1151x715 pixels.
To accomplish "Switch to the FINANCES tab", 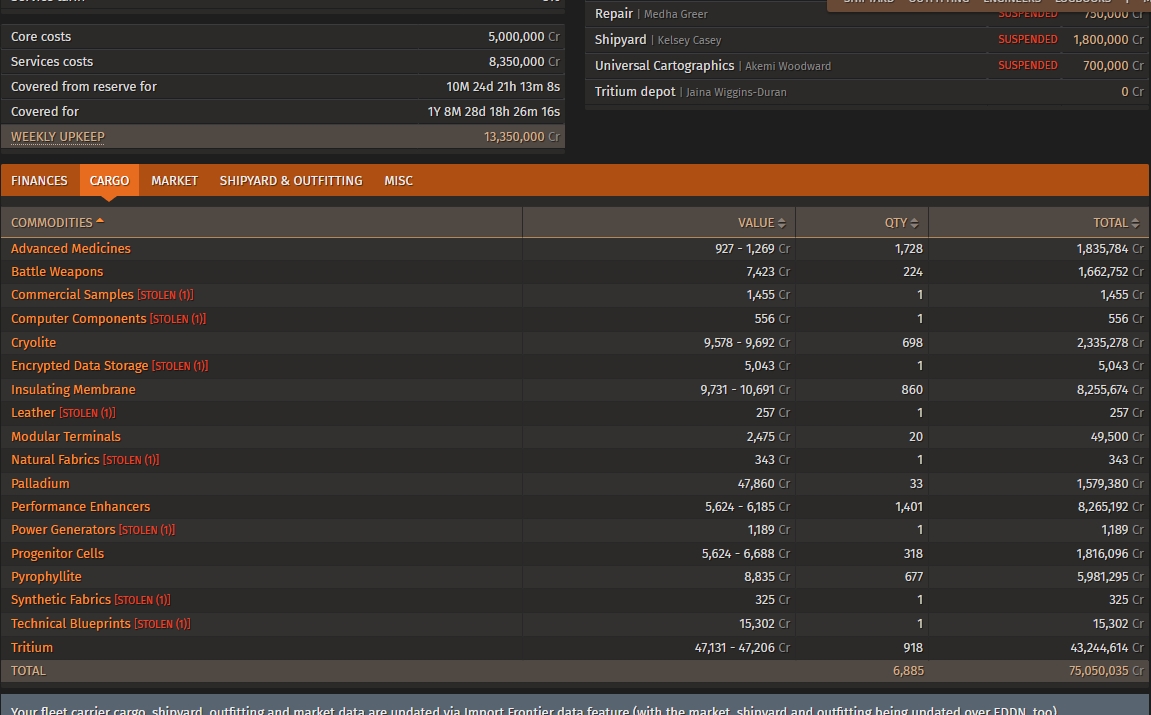I will (39, 181).
